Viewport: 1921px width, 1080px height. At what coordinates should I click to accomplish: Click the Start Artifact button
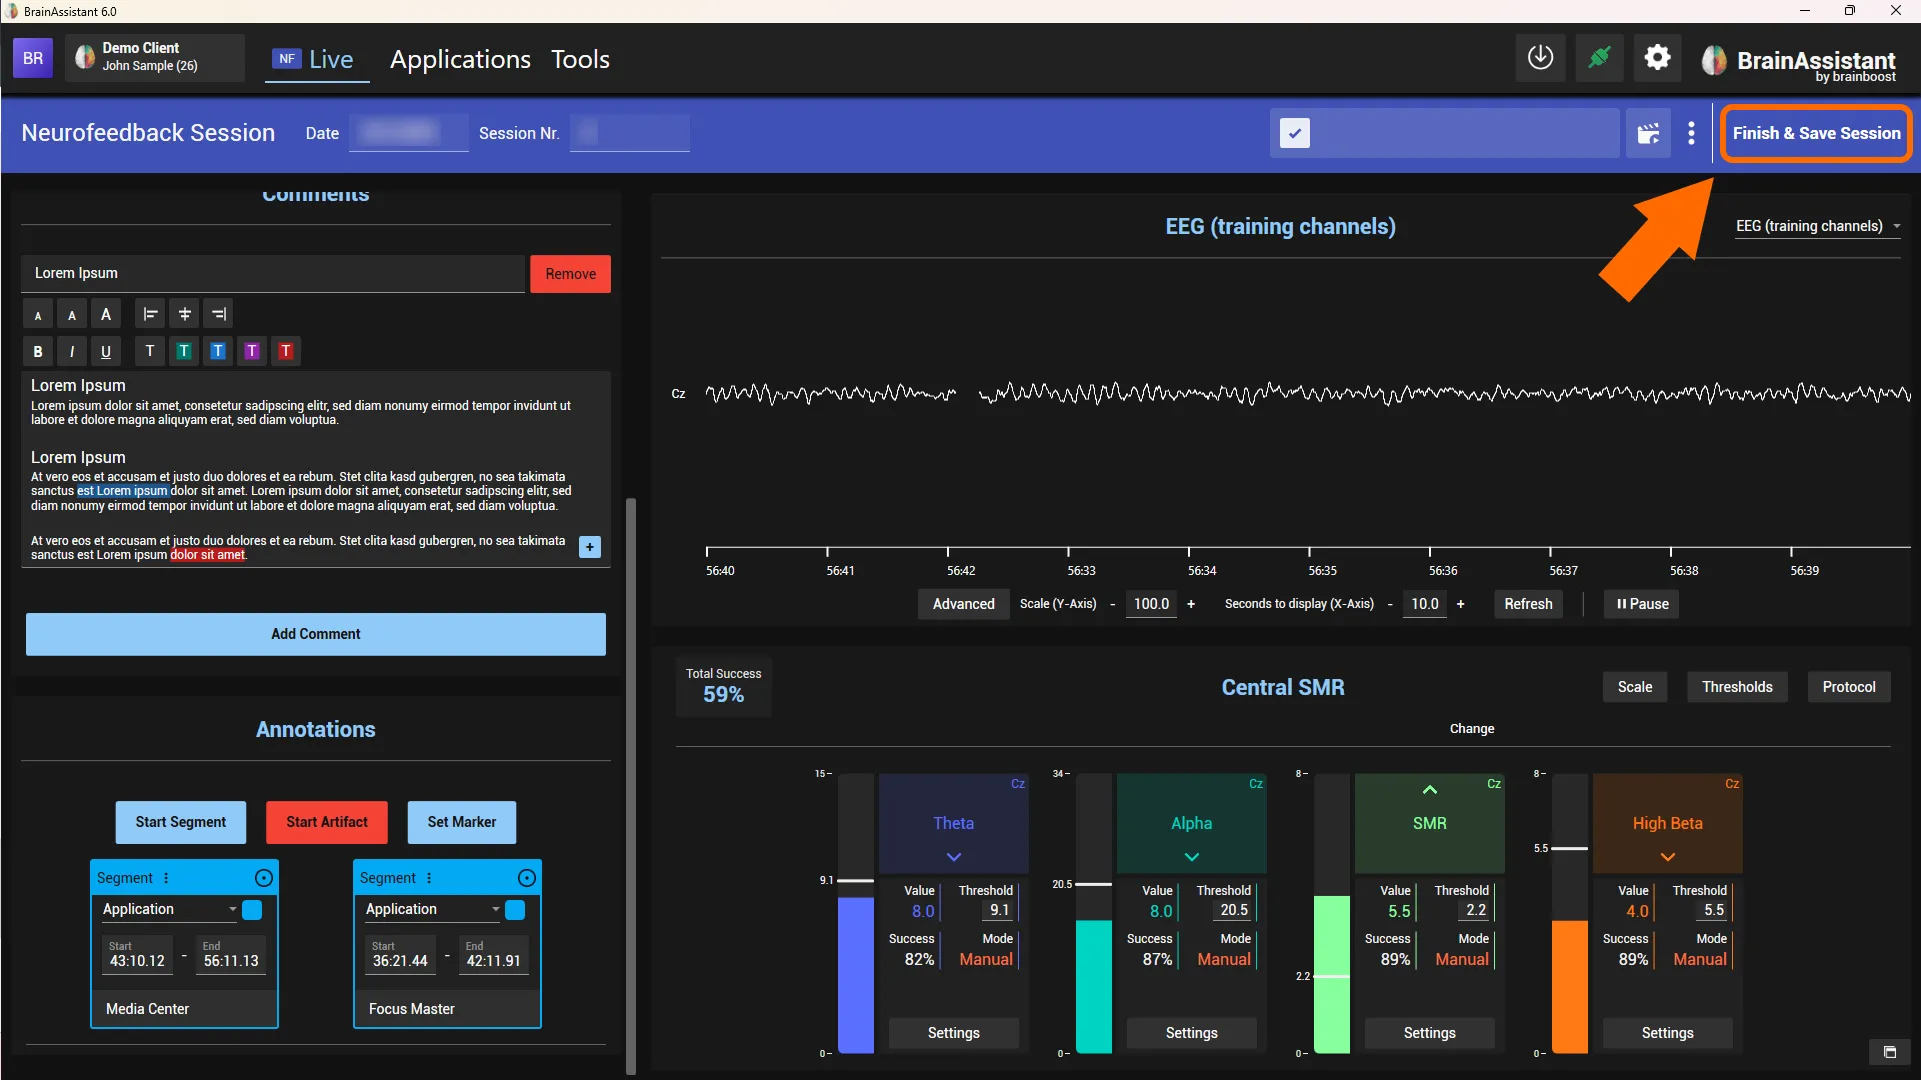point(327,822)
